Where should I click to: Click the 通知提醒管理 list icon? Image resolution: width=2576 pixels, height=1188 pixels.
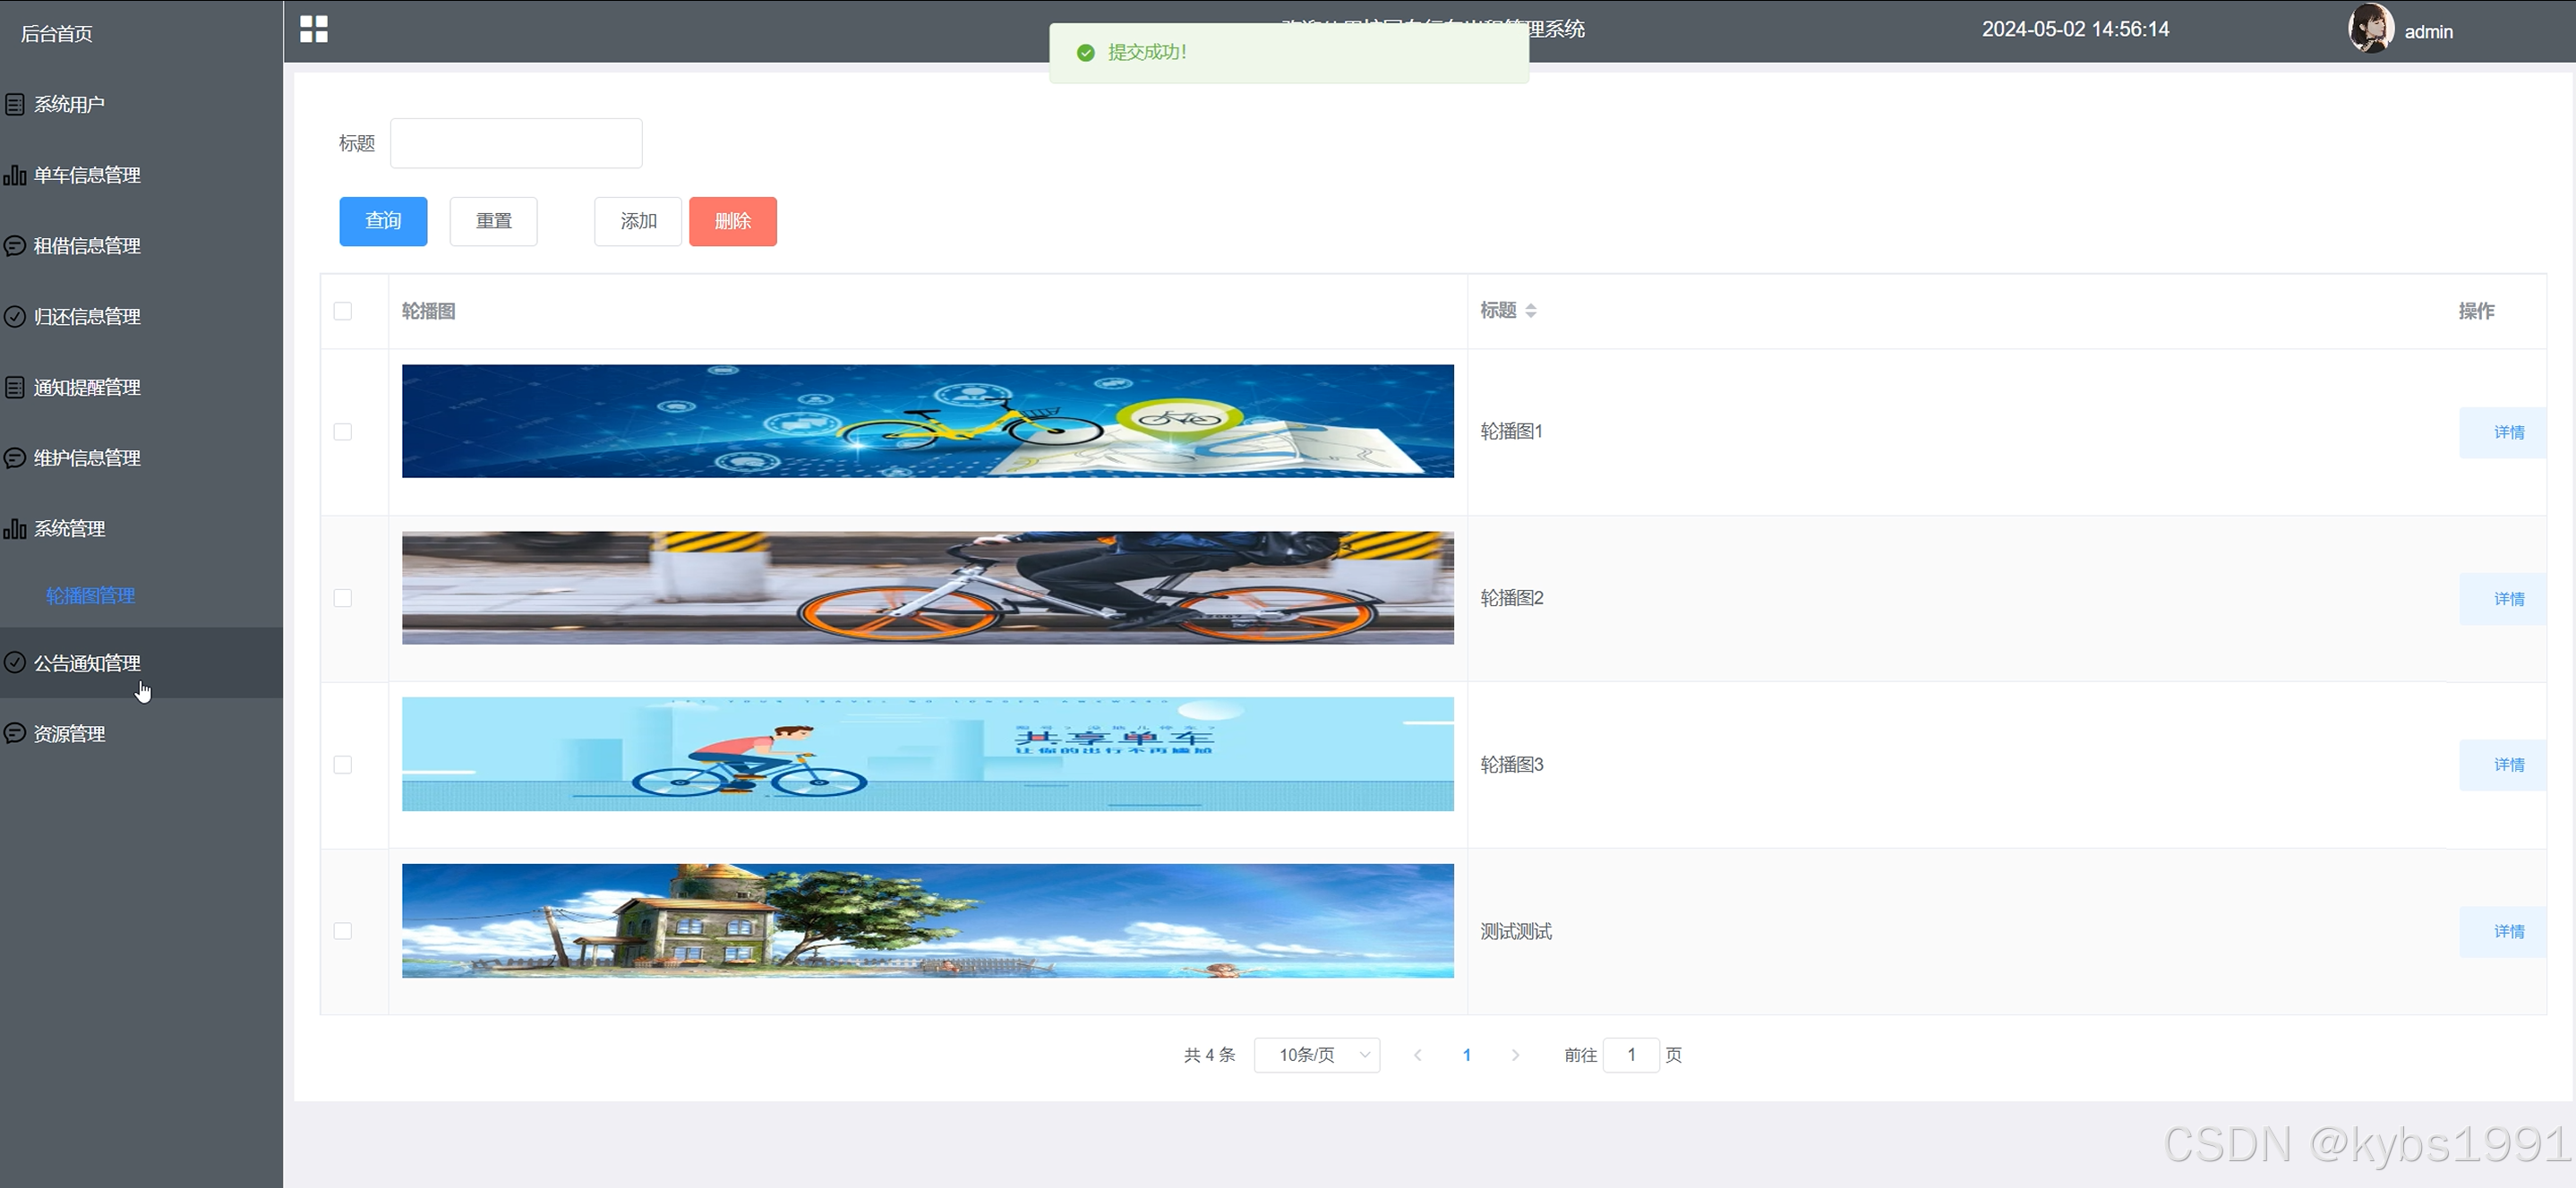point(15,387)
